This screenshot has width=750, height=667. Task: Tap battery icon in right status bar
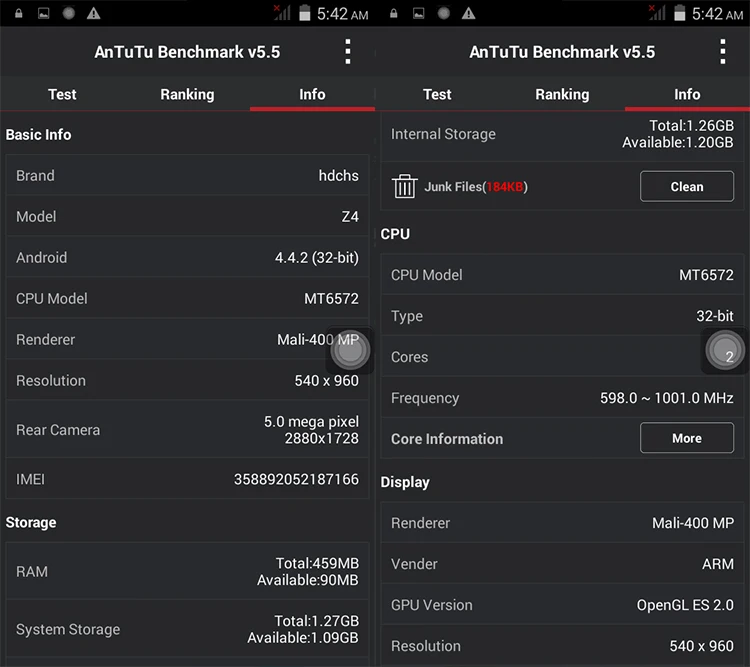[x=680, y=13]
